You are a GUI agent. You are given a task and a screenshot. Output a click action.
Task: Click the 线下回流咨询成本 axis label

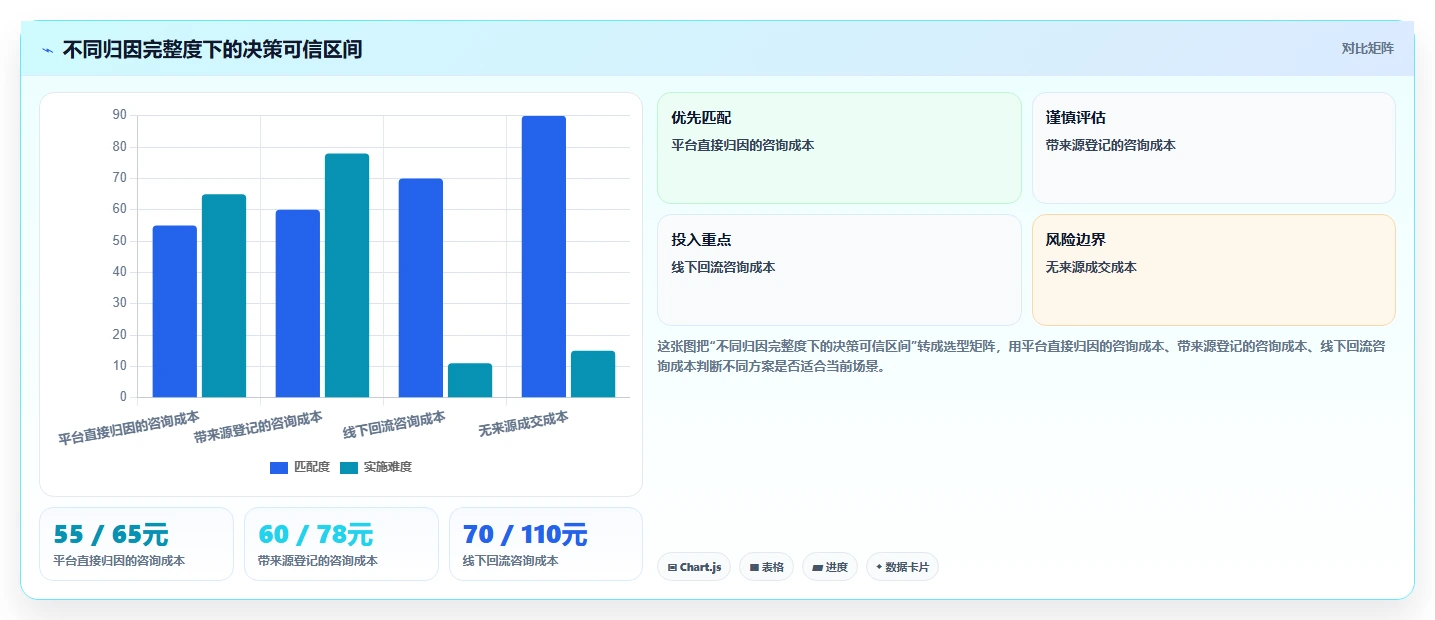coord(394,425)
